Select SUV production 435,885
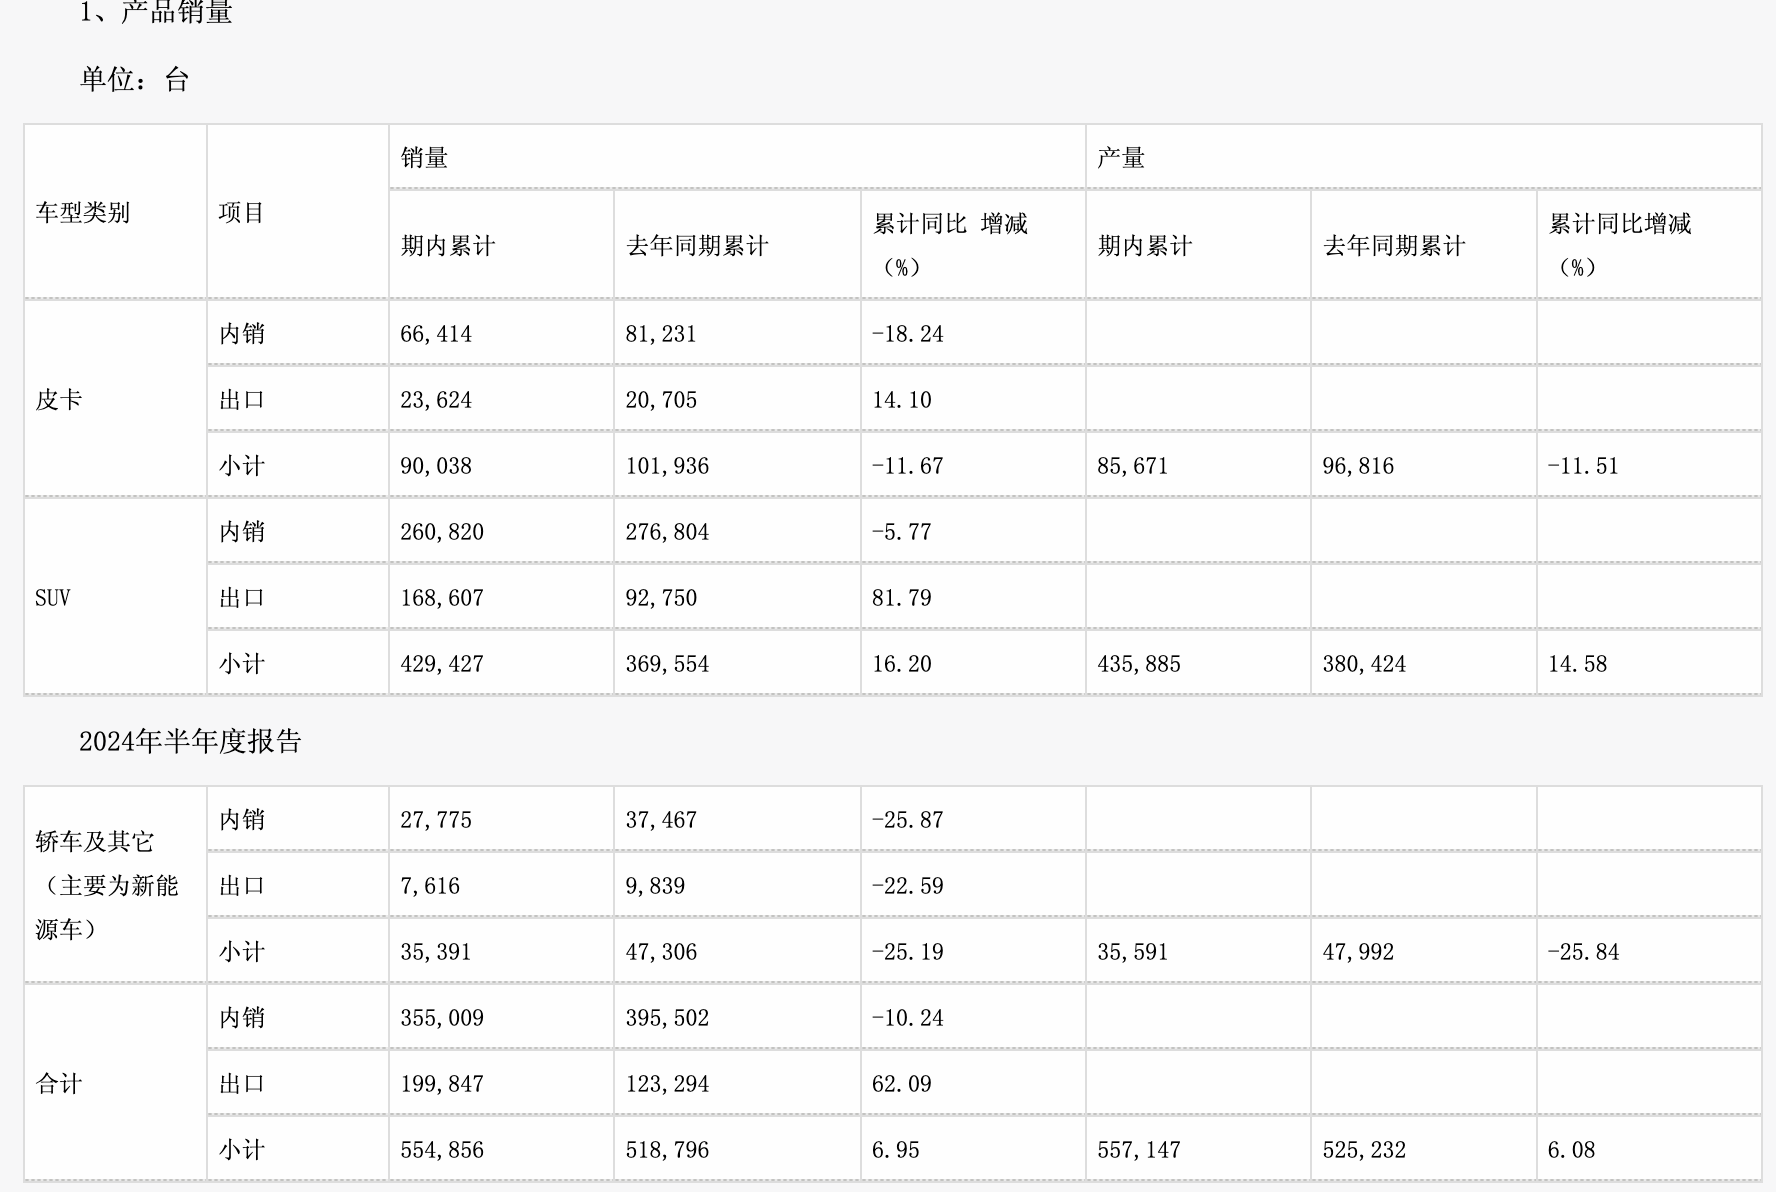1776x1192 pixels. click(x=1139, y=664)
